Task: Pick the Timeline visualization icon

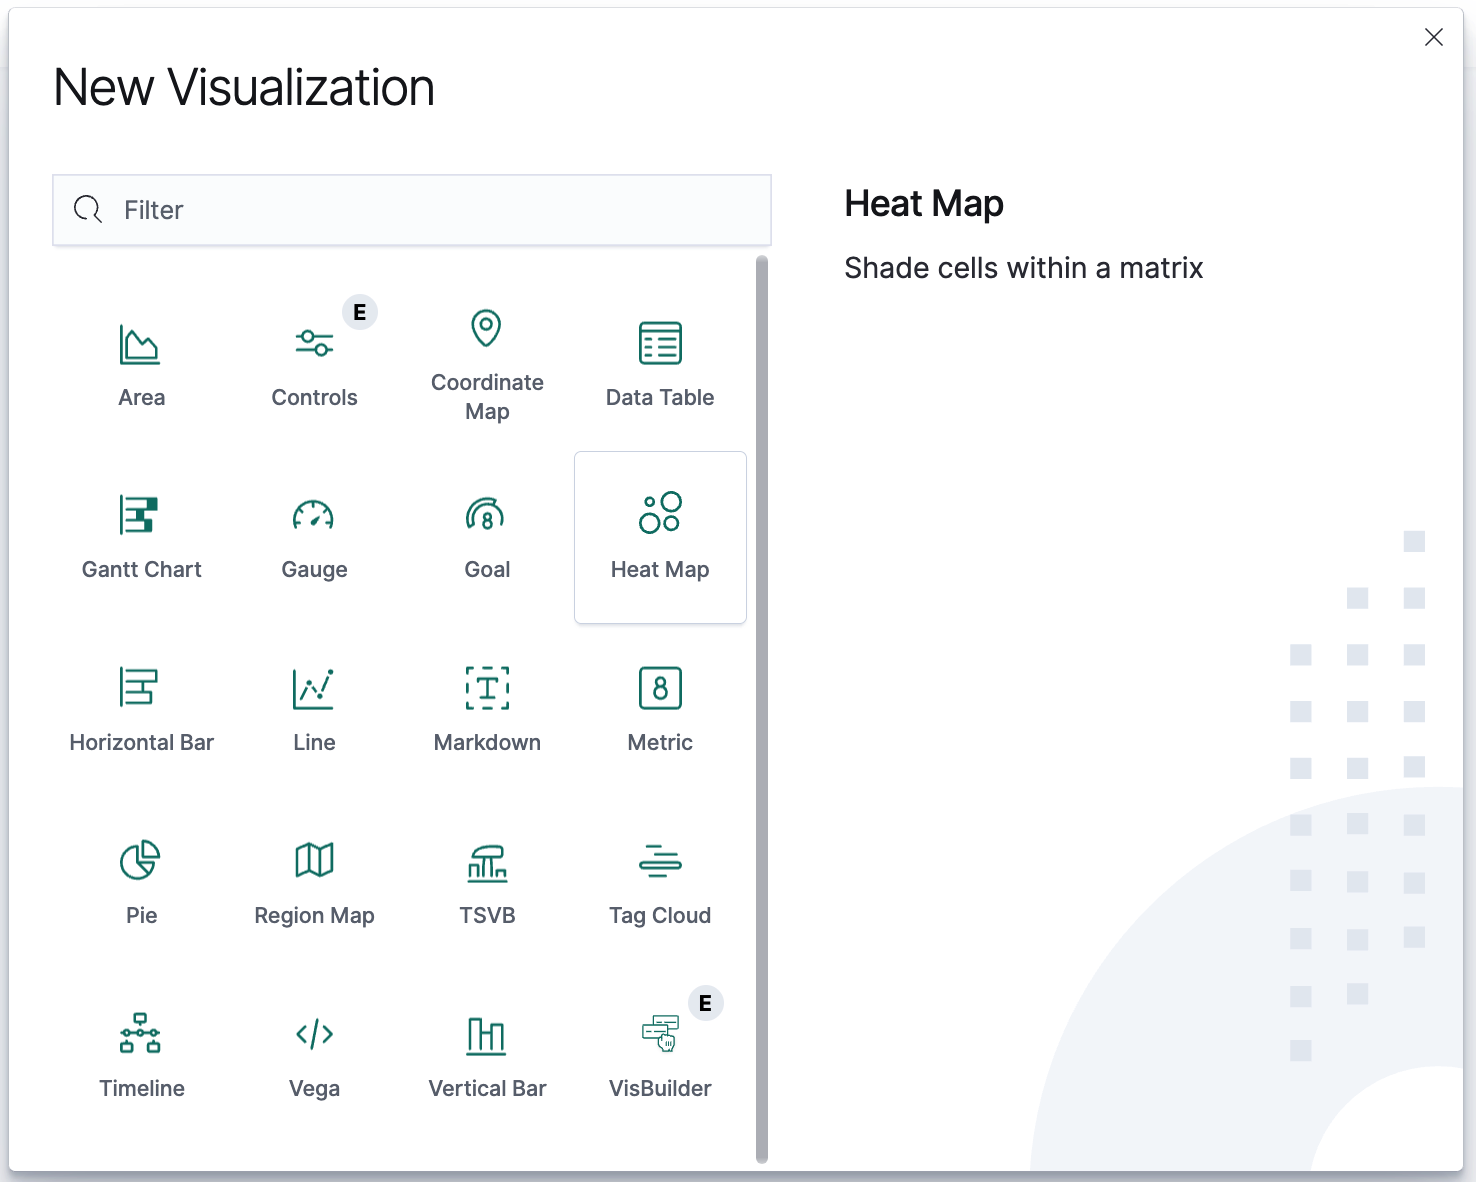Action: (140, 1034)
